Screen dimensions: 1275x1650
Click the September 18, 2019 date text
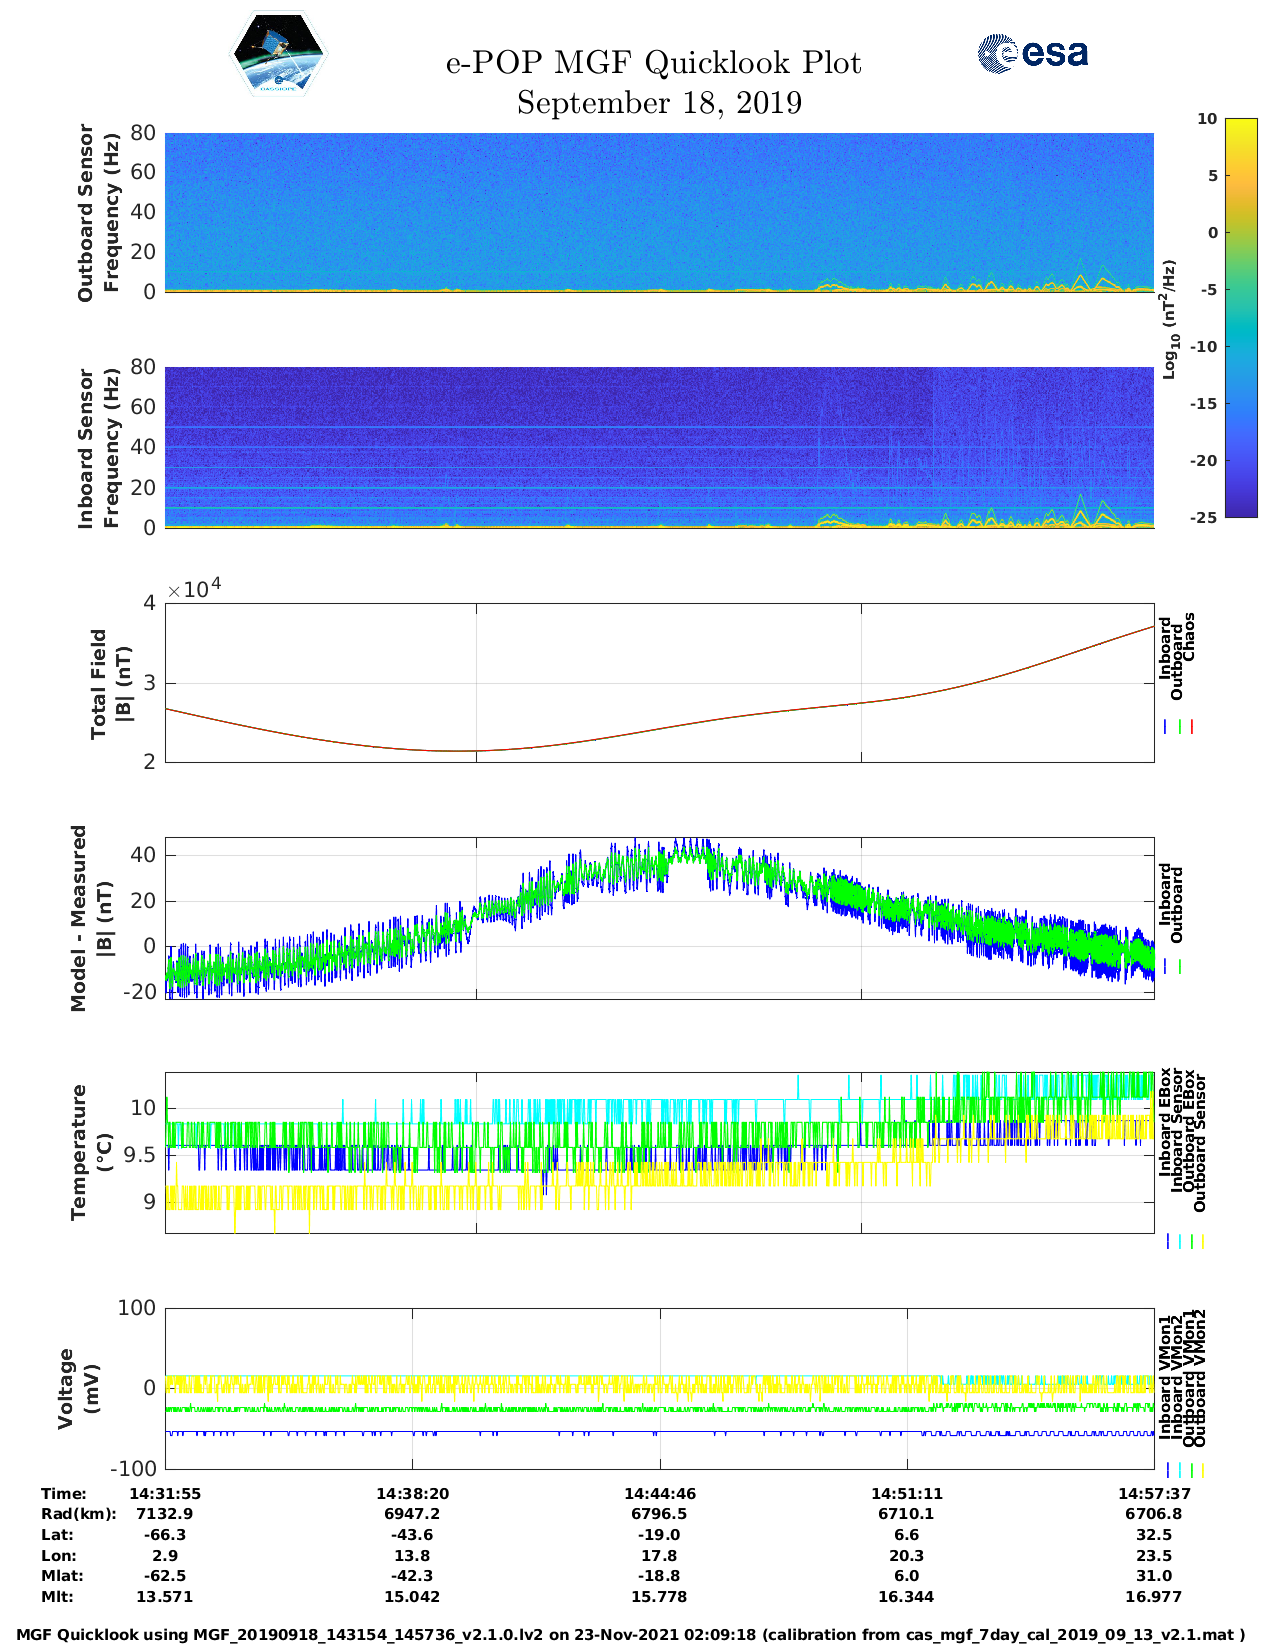point(659,103)
